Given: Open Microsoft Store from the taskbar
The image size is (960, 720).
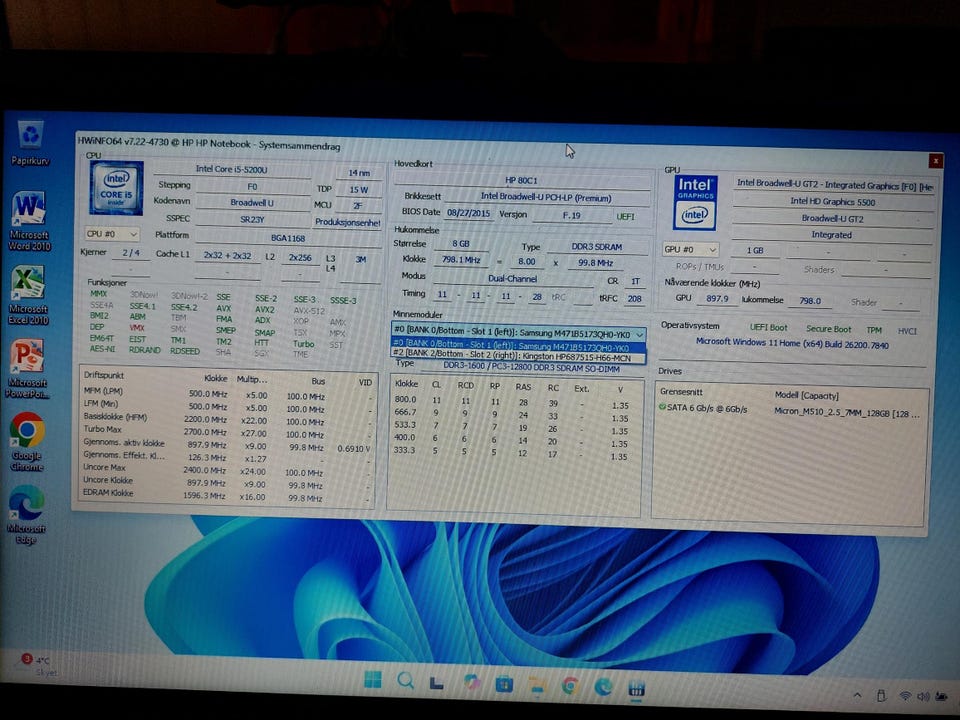Looking at the screenshot, I should tap(504, 683).
